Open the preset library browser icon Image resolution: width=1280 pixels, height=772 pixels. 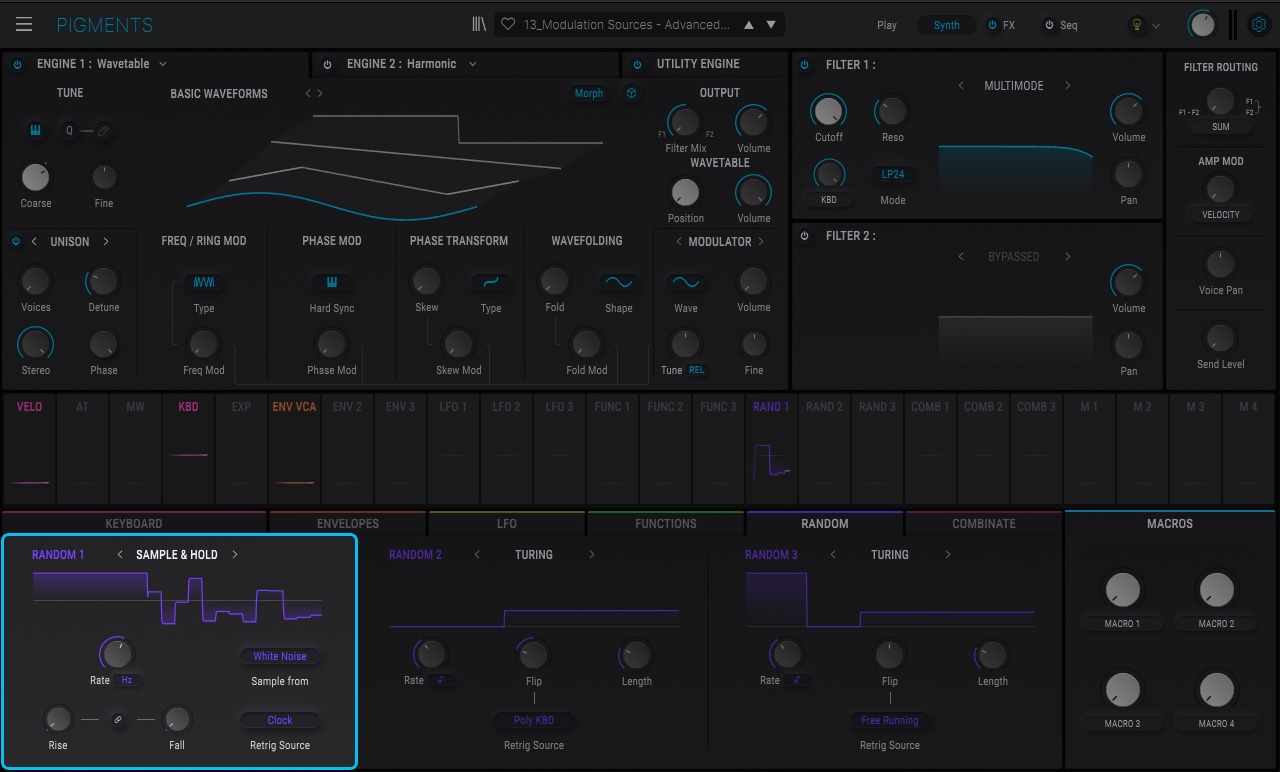click(480, 25)
